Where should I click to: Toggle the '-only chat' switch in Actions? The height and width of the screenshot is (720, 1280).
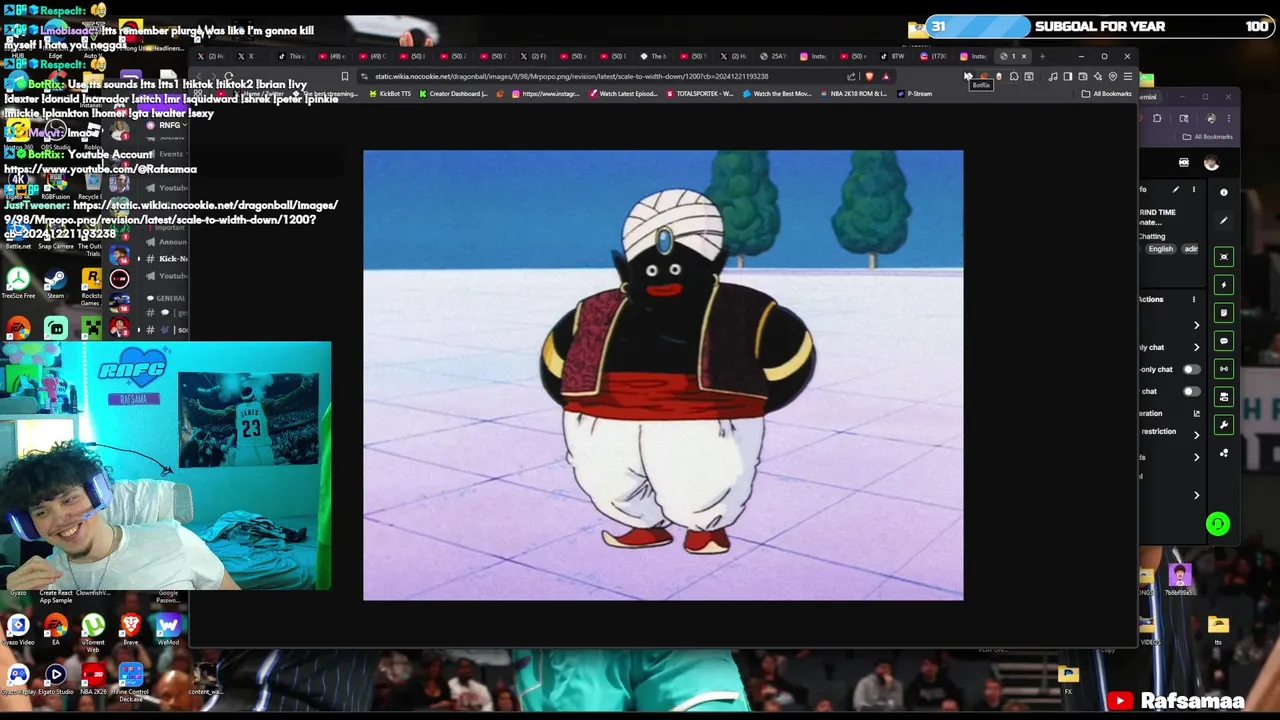tap(1191, 369)
